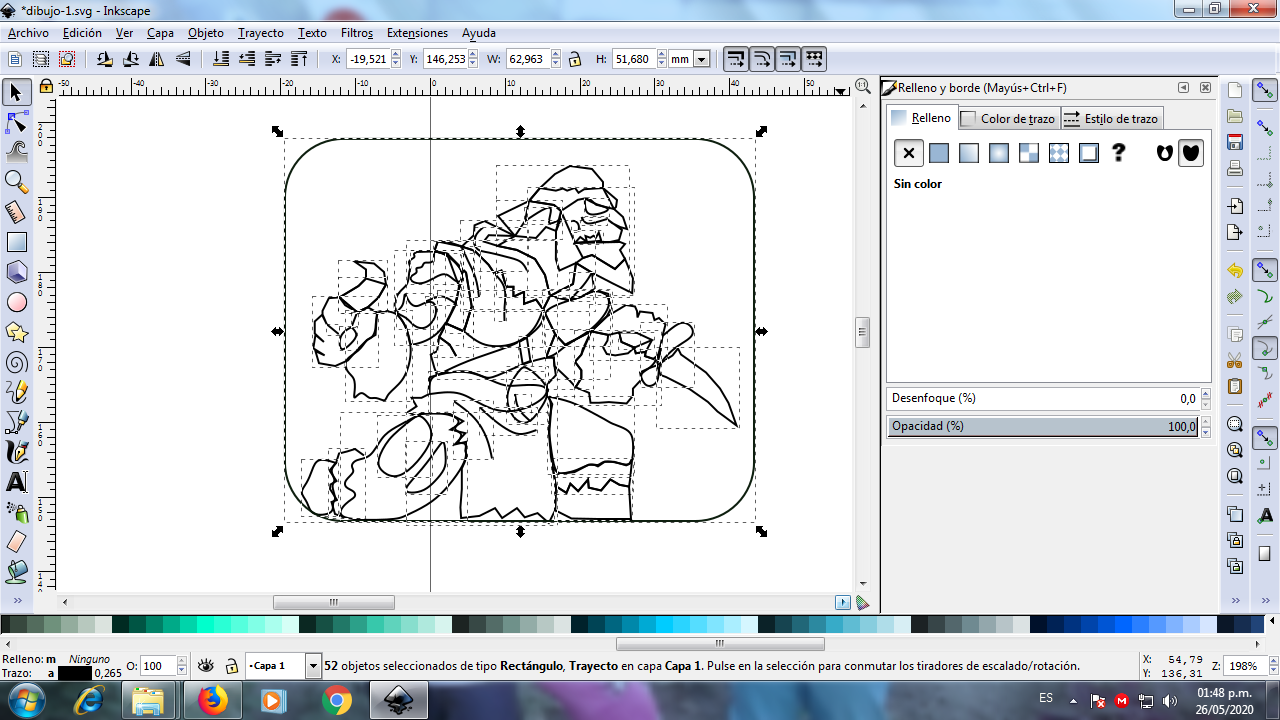Lower selection one step
This screenshot has height=720, width=1280.
coord(246,59)
